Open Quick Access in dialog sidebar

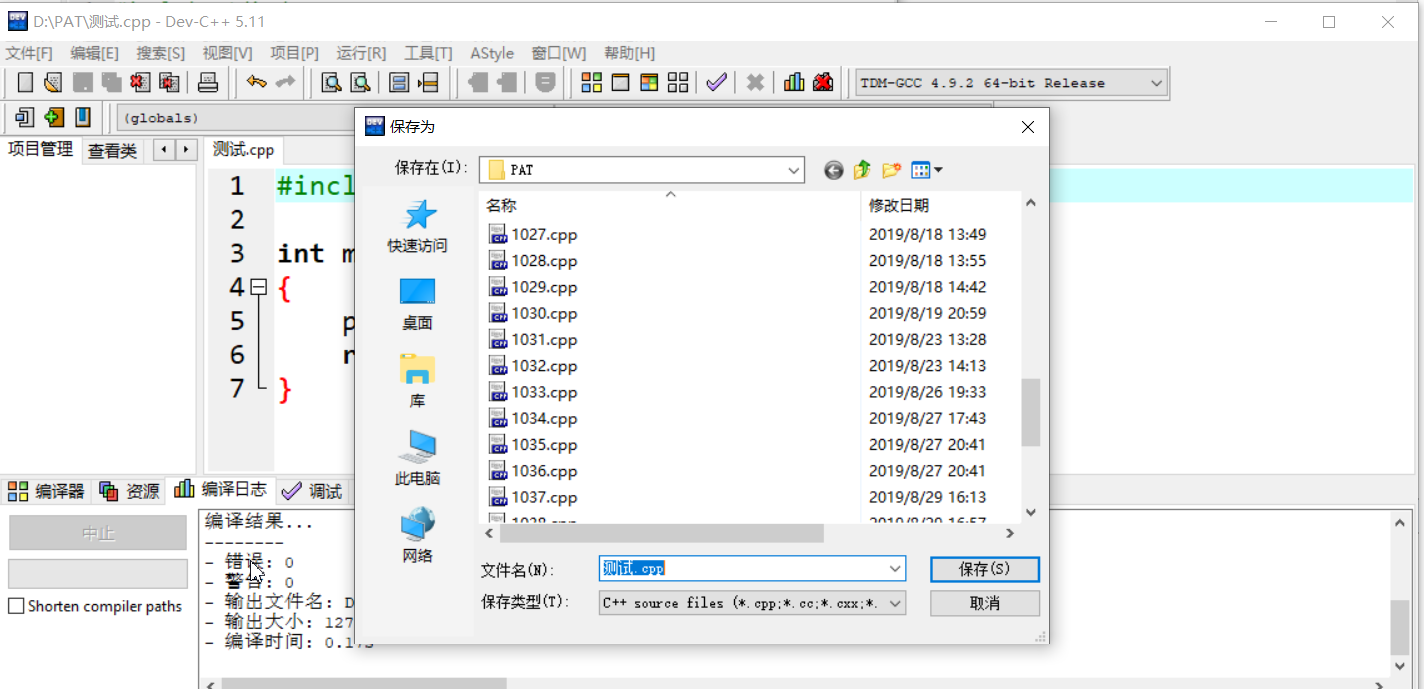(x=418, y=226)
